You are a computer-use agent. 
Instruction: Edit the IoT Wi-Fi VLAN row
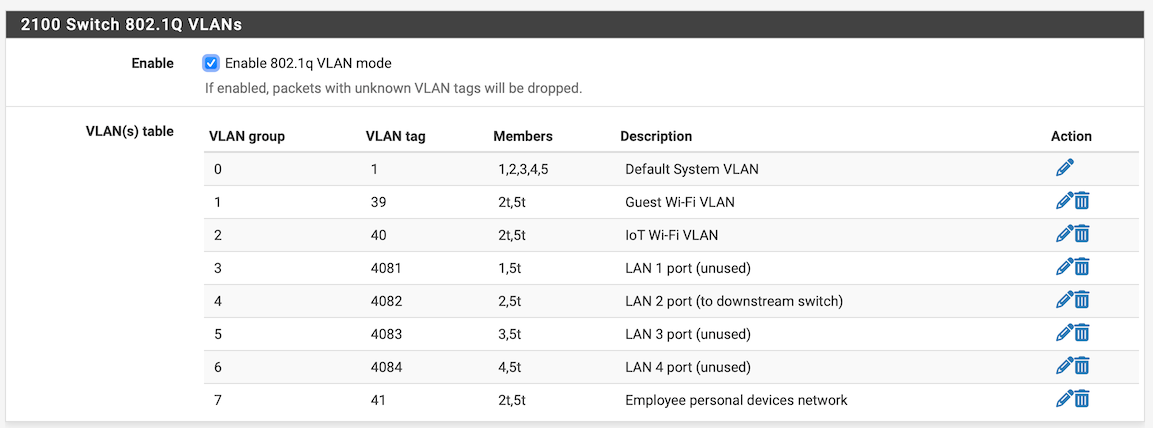point(1064,234)
